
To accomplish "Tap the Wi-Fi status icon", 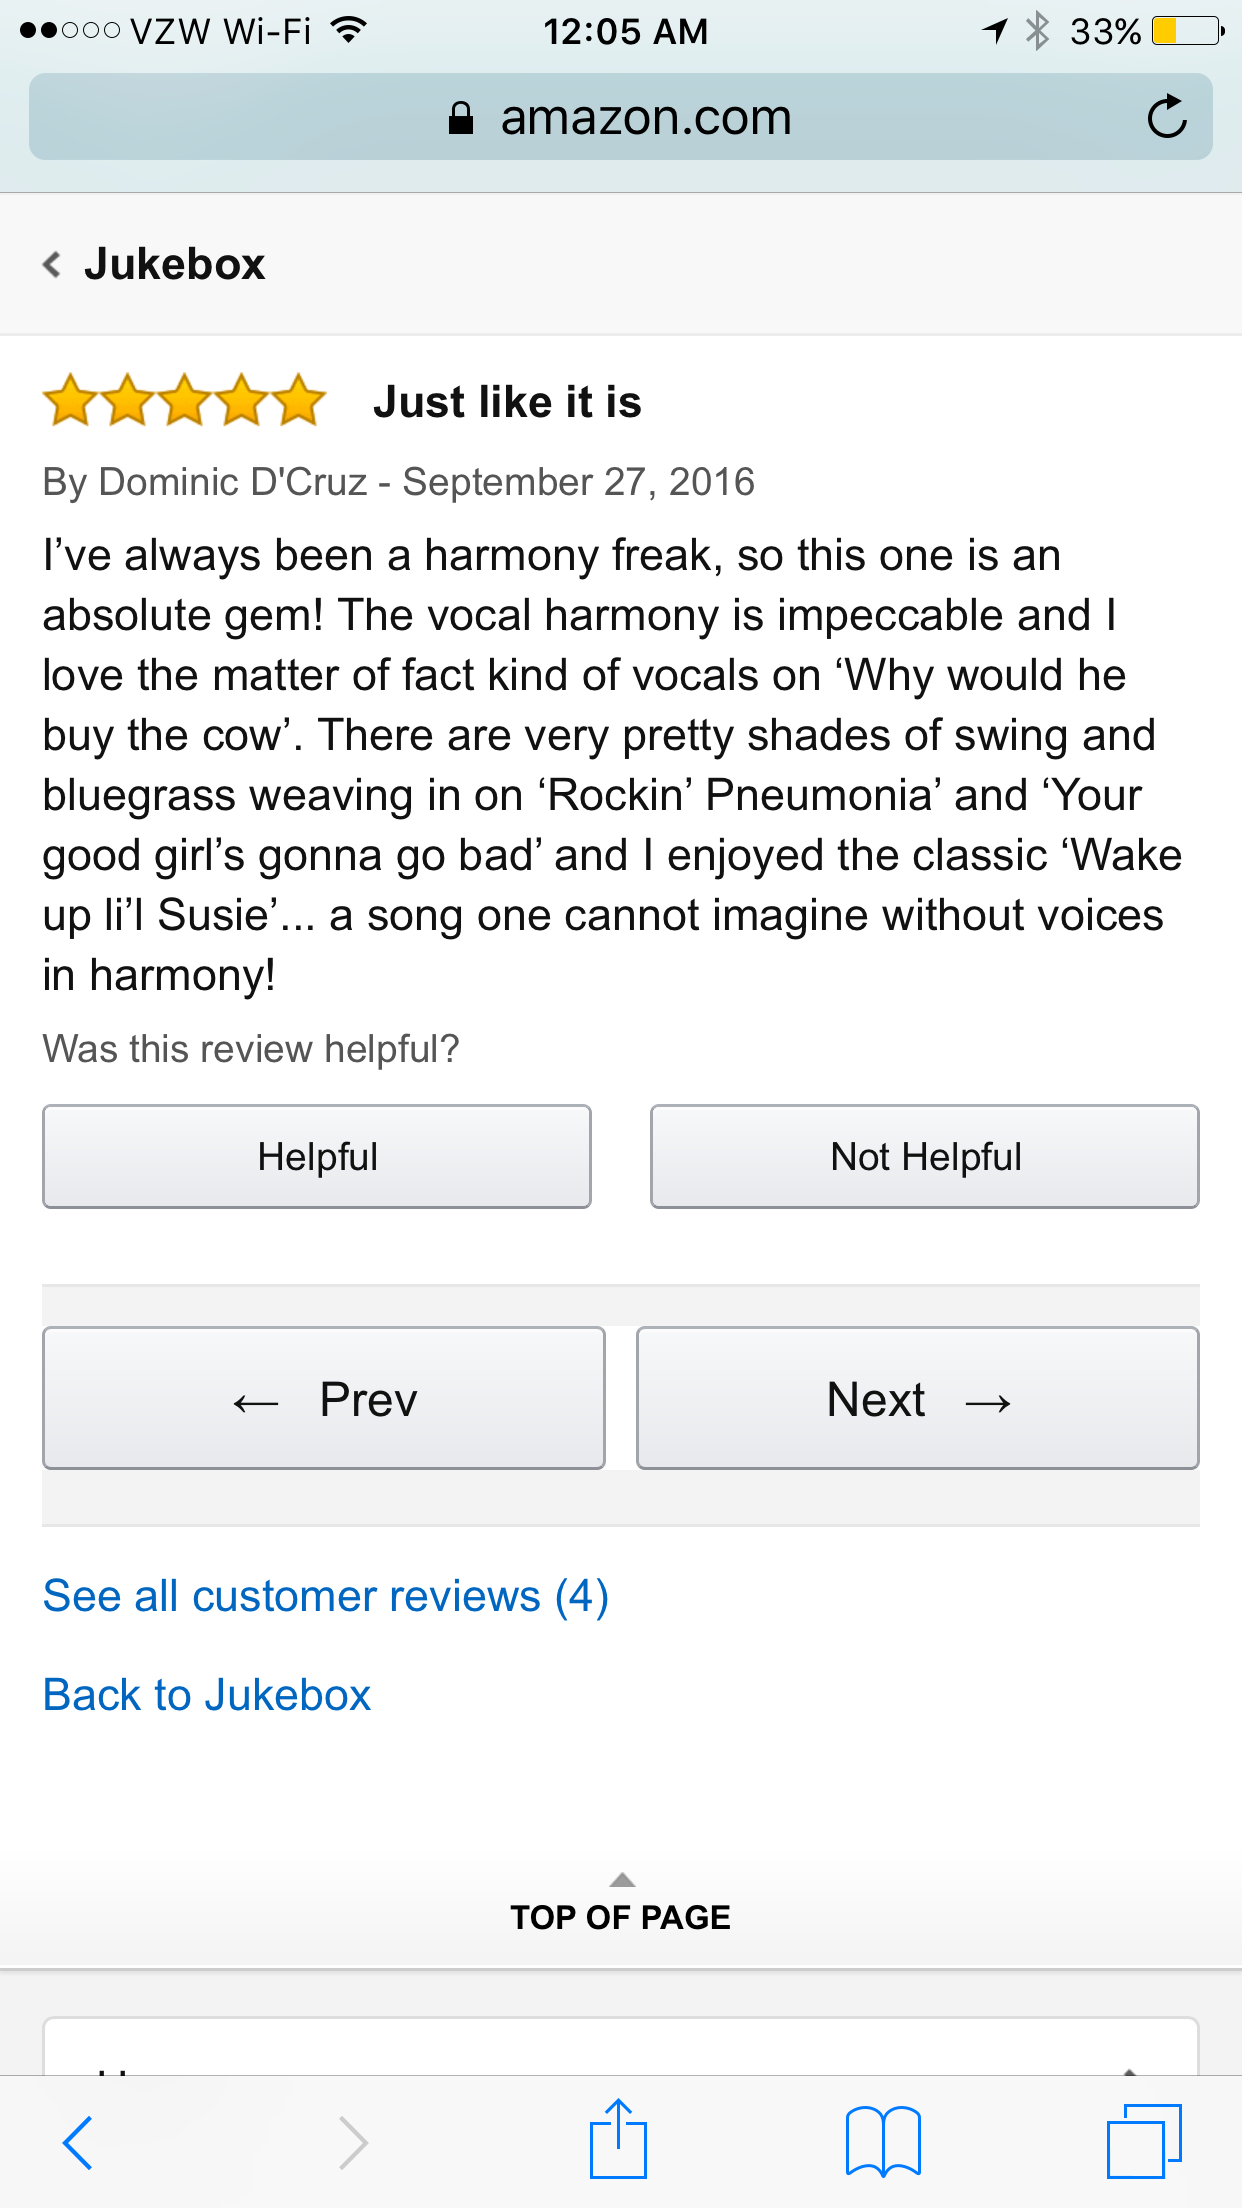I will pyautogui.click(x=349, y=31).
